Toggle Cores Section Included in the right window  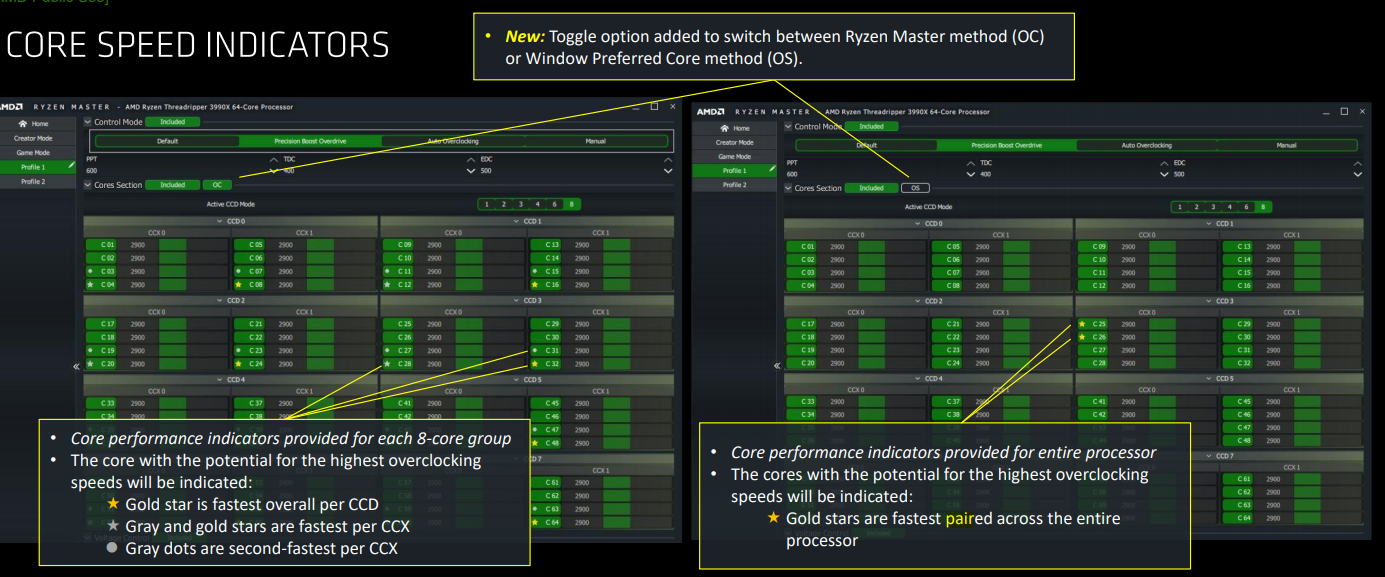(871, 188)
